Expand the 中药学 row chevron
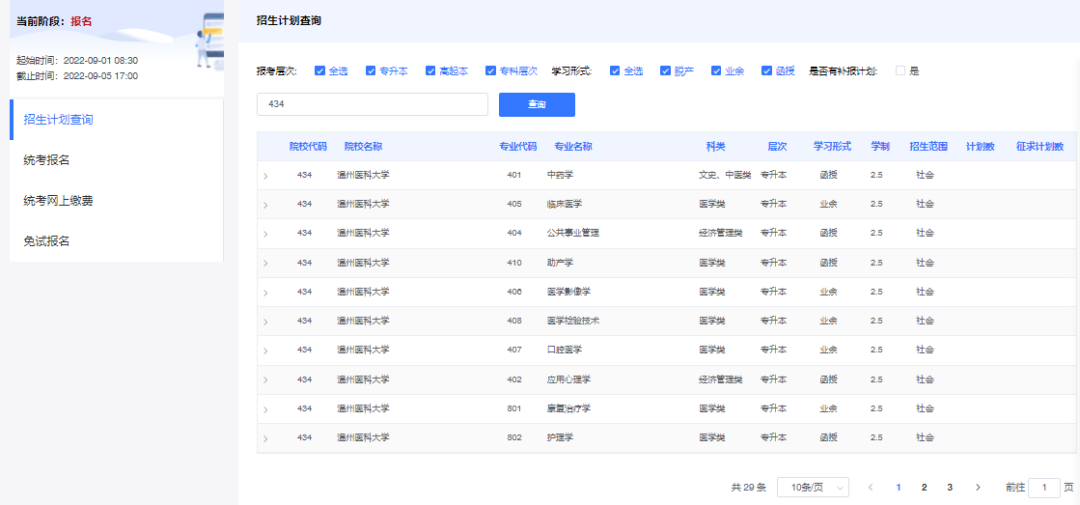Viewport: 1080px width, 505px height. tap(266, 176)
